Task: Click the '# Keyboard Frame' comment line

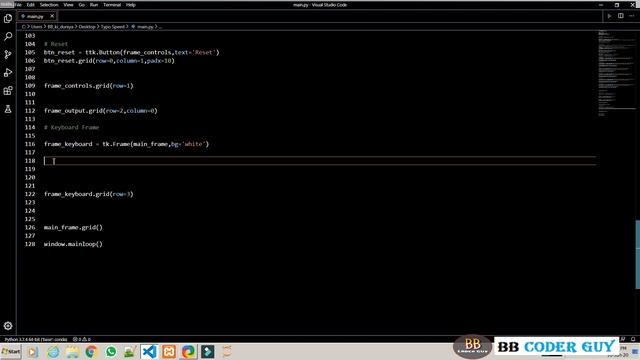Action: click(x=71, y=127)
